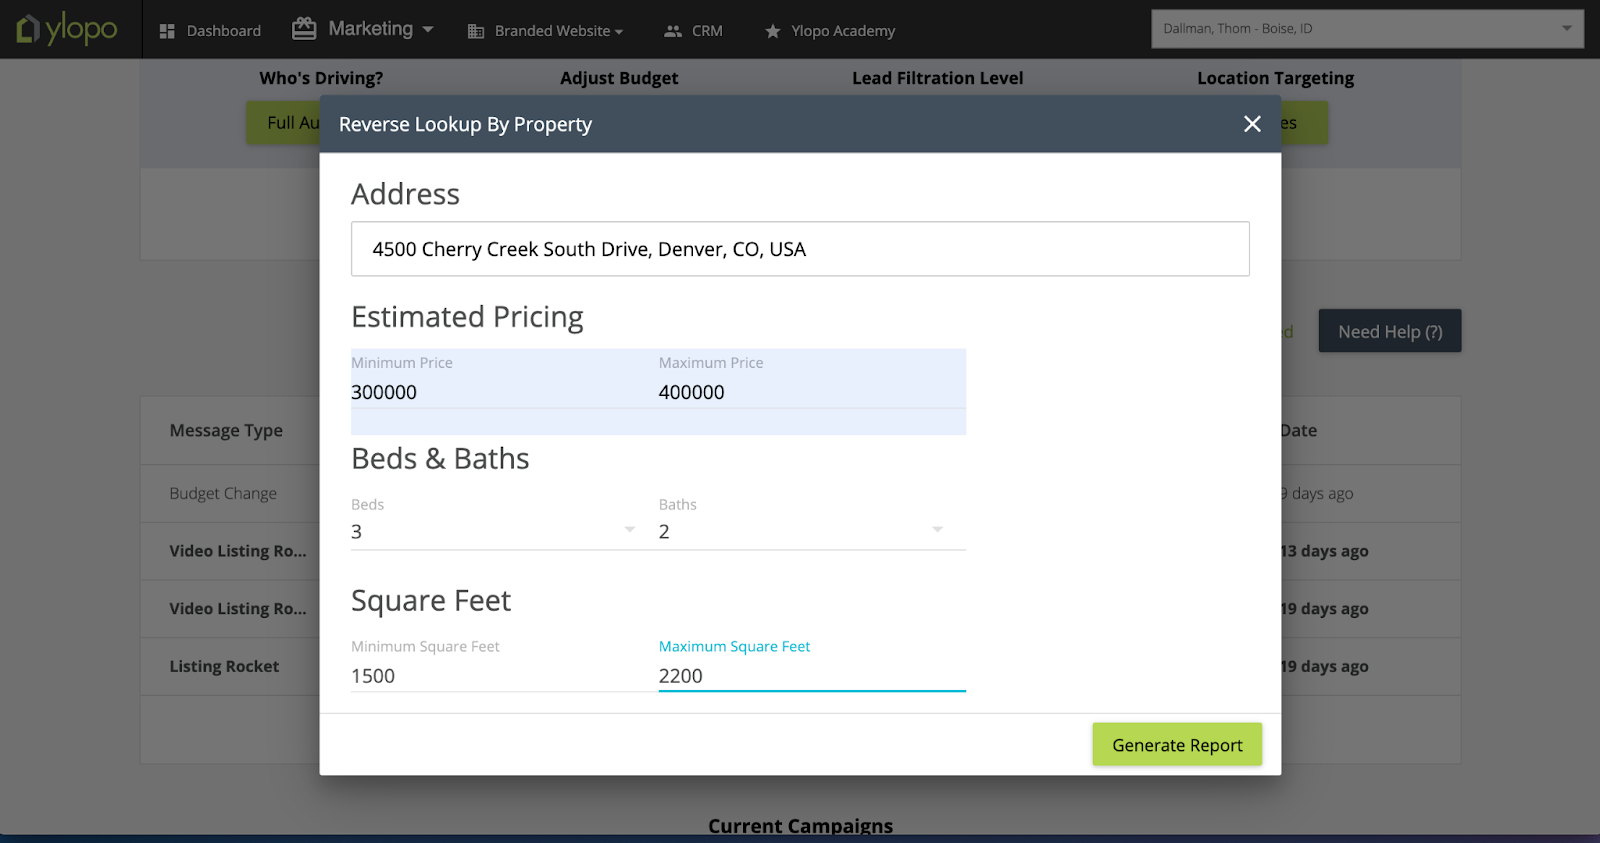The height and width of the screenshot is (843, 1600).
Task: Open the Dallman, Thom account selector
Action: click(x=1366, y=29)
